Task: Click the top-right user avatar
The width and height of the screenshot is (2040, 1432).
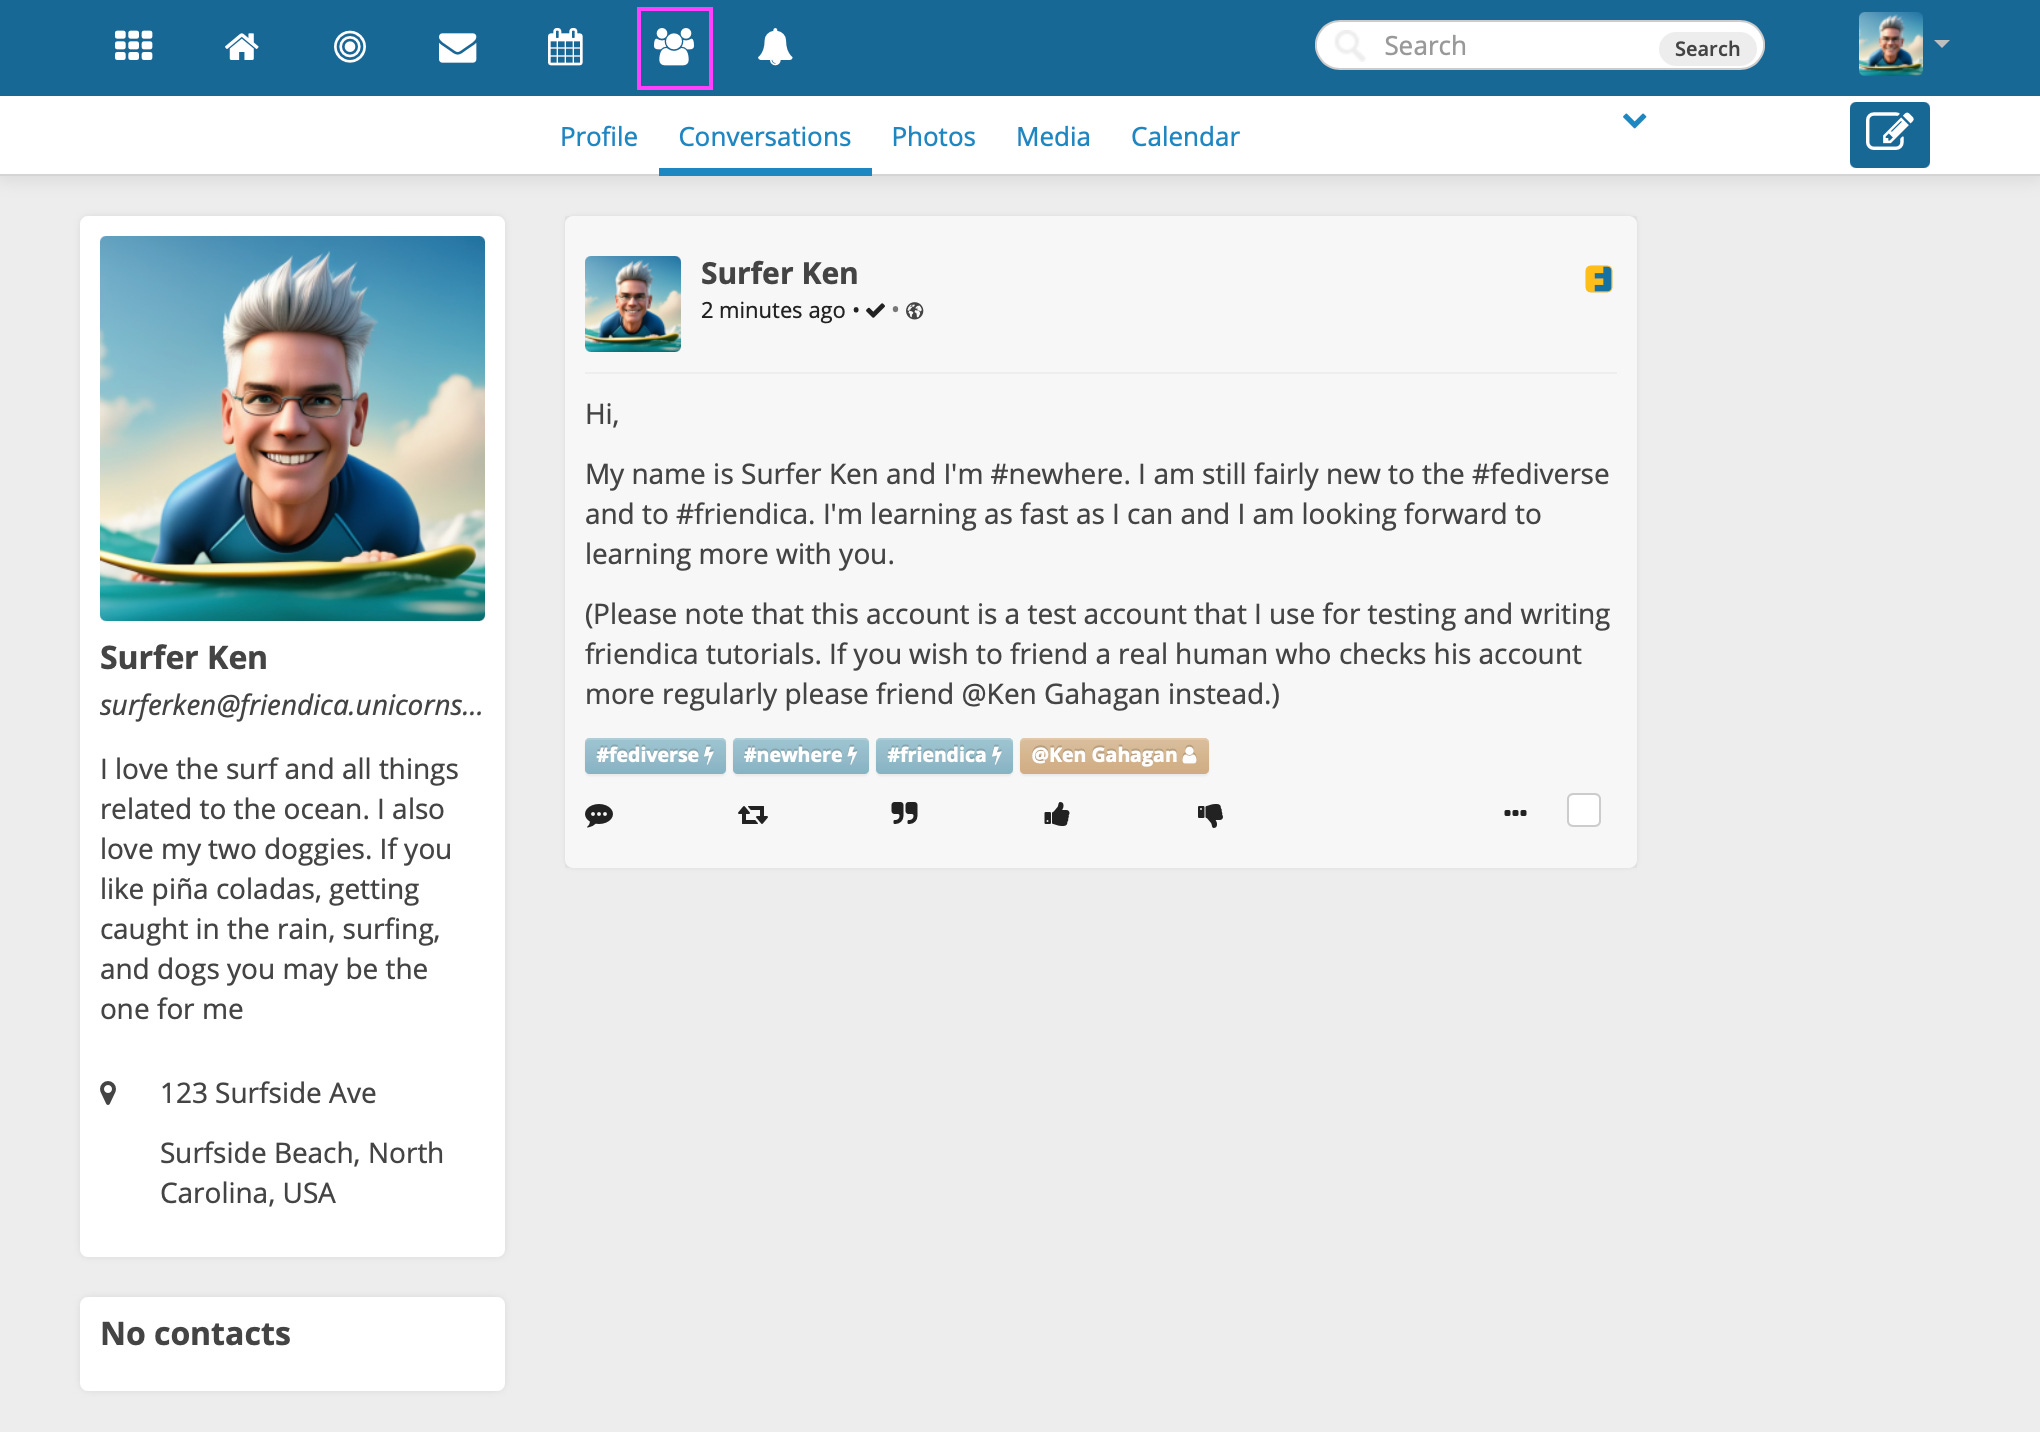Action: pyautogui.click(x=1890, y=44)
